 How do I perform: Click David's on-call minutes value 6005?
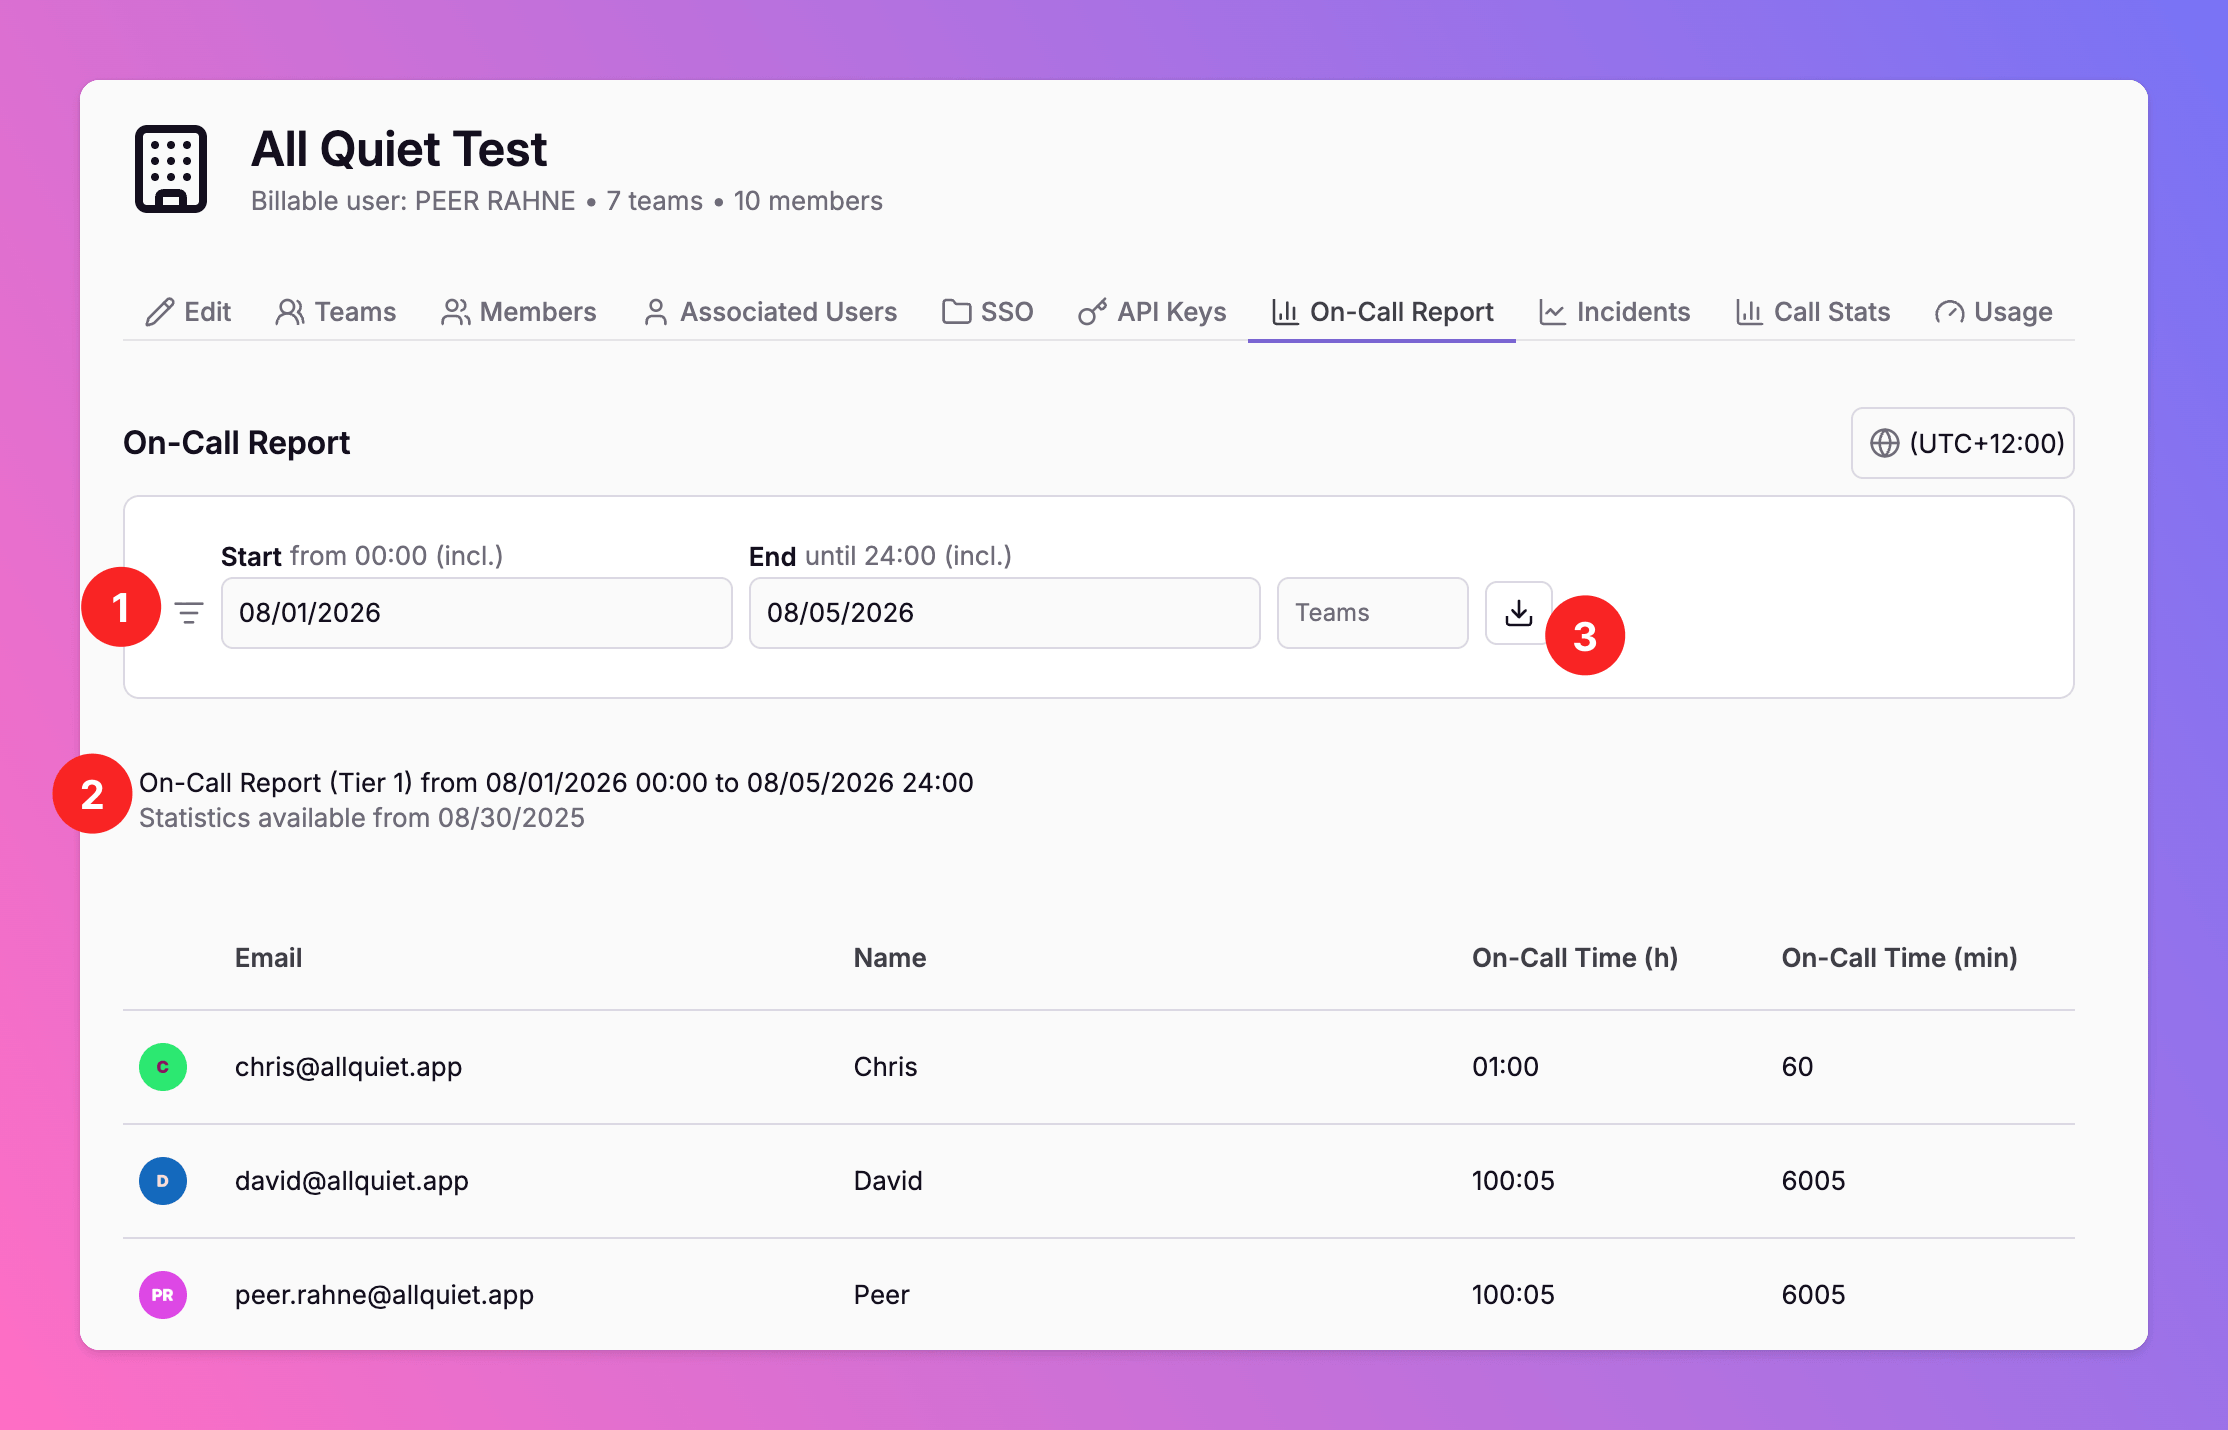[1813, 1181]
